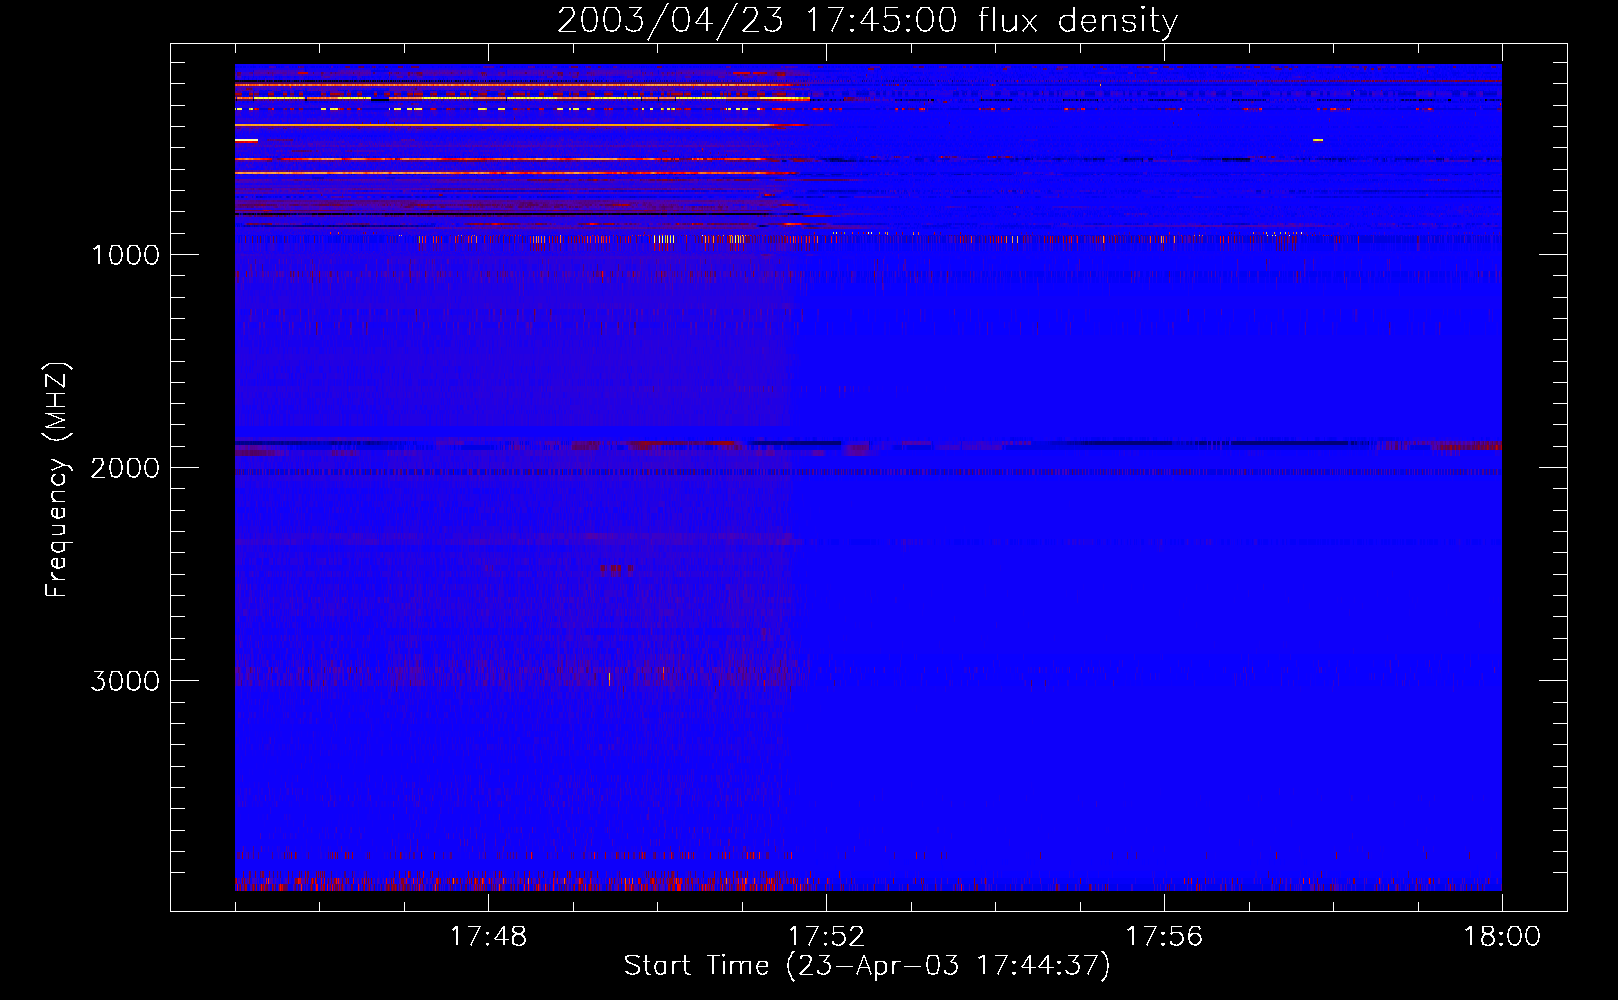Screen dimensions: 1618x1000
Task: Click the 18:00 time tick label
Action: coord(1502,937)
